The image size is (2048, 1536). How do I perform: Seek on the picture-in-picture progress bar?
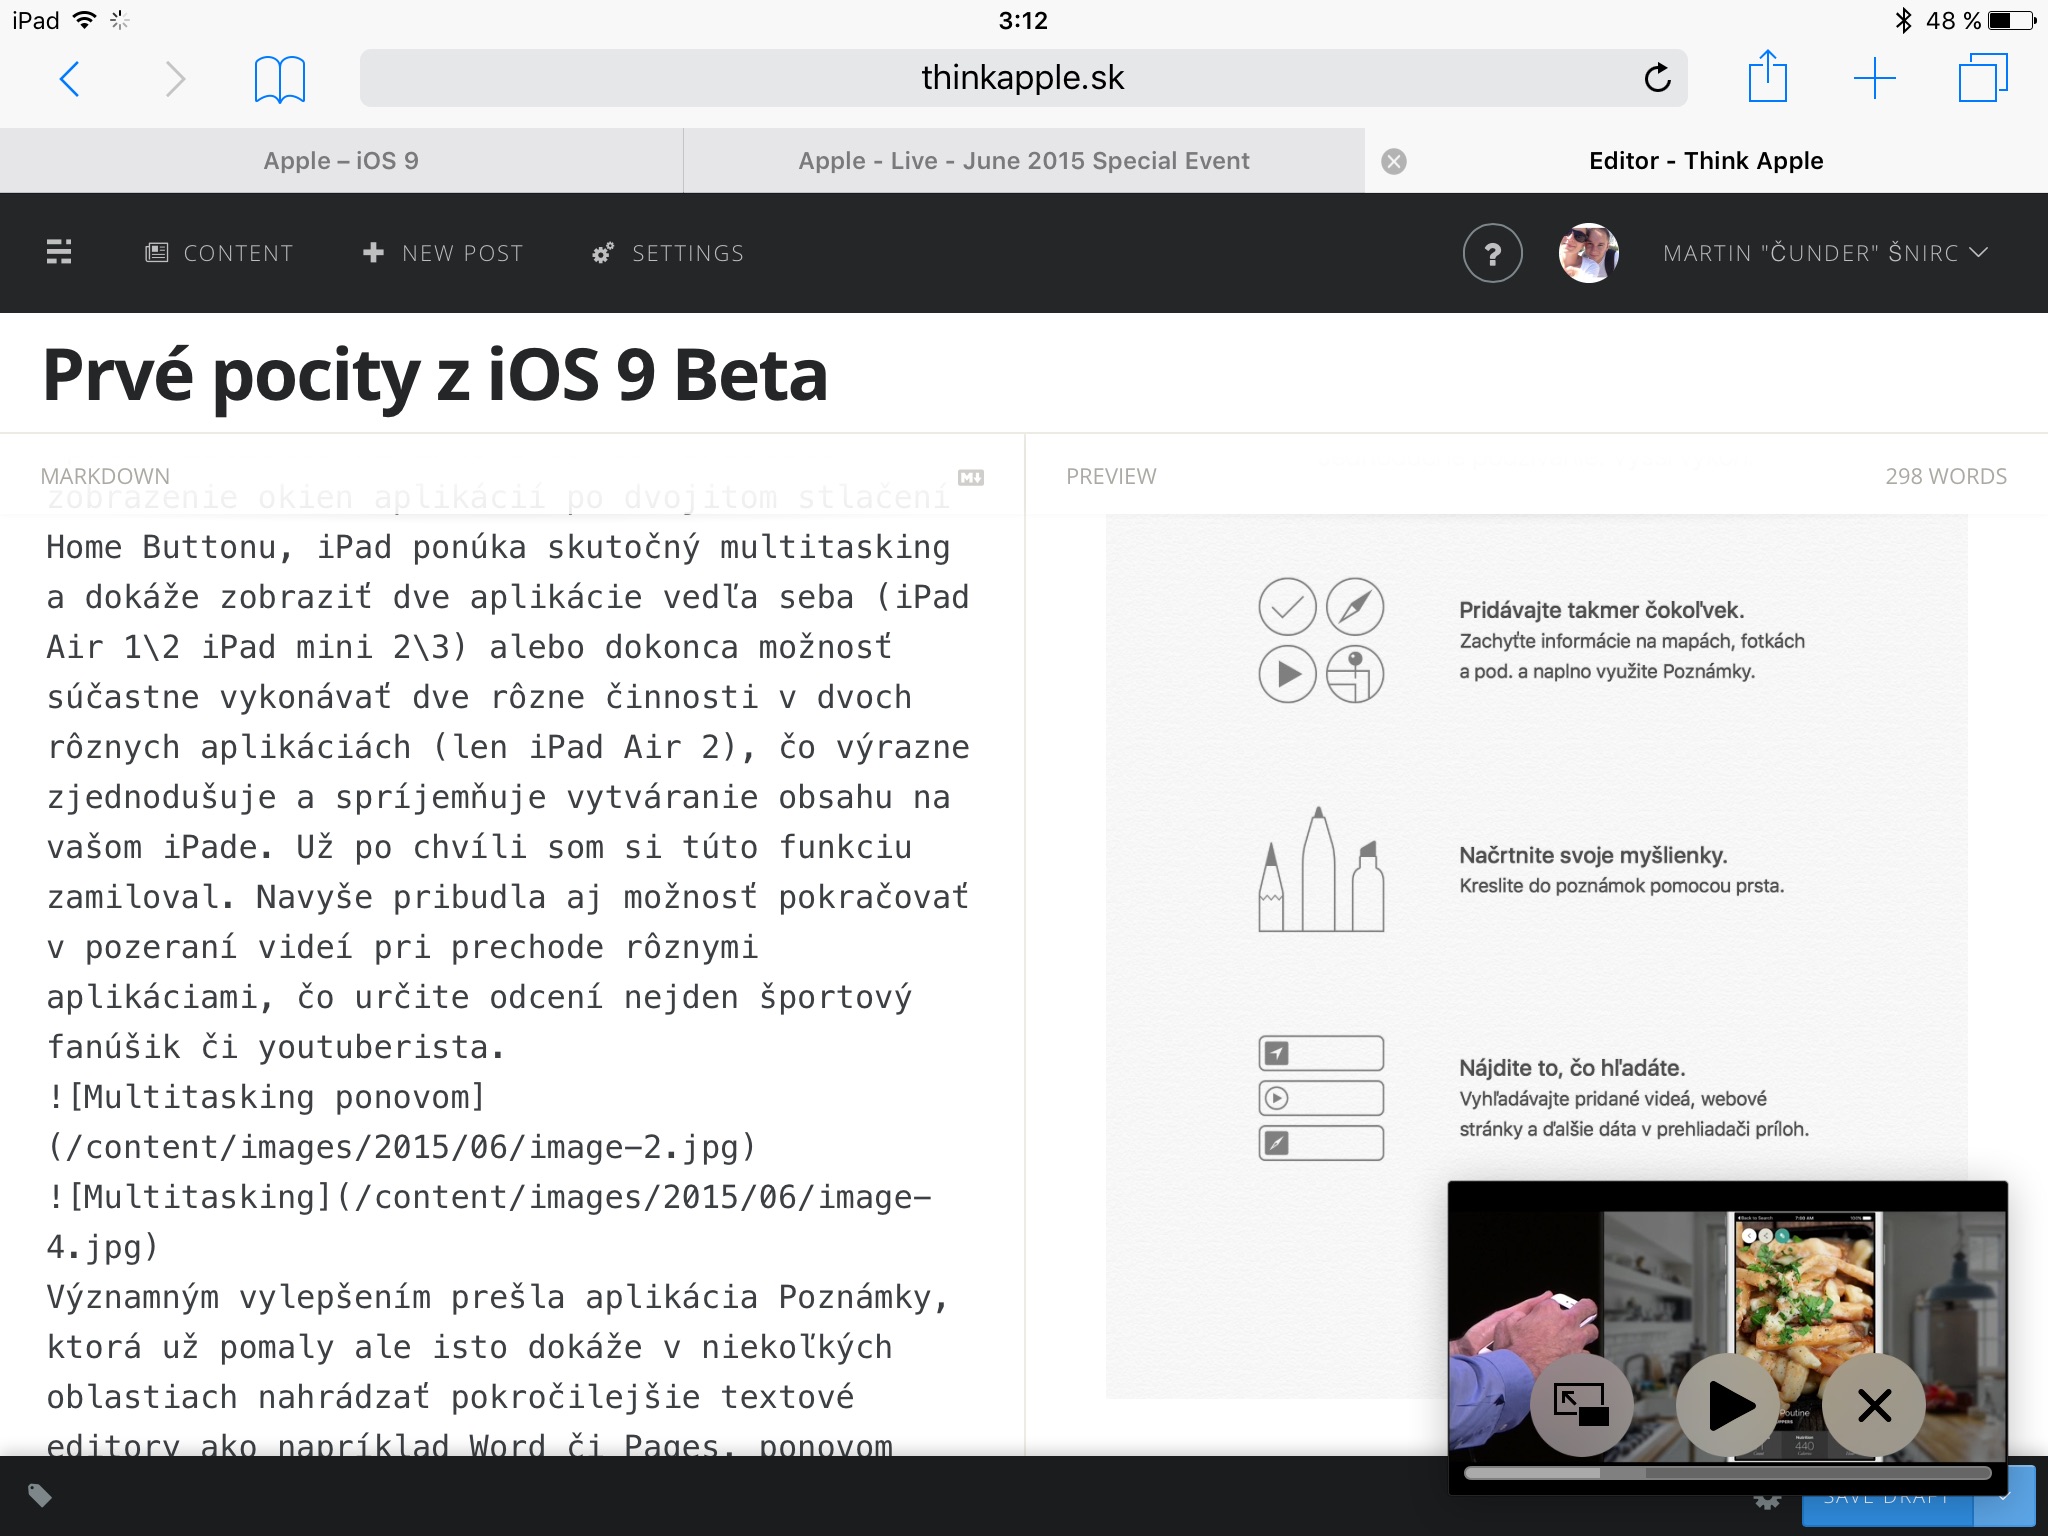(1727, 1472)
